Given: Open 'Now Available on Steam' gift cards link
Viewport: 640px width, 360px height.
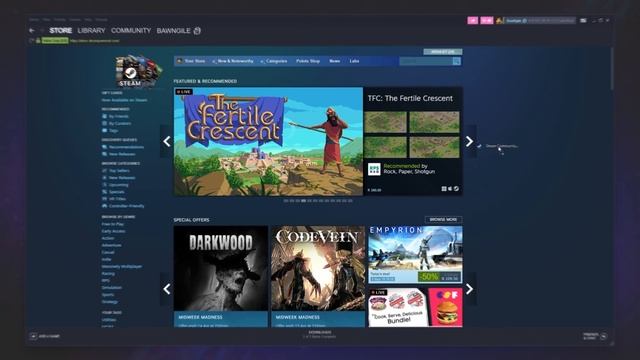Looking at the screenshot, I should tap(124, 100).
